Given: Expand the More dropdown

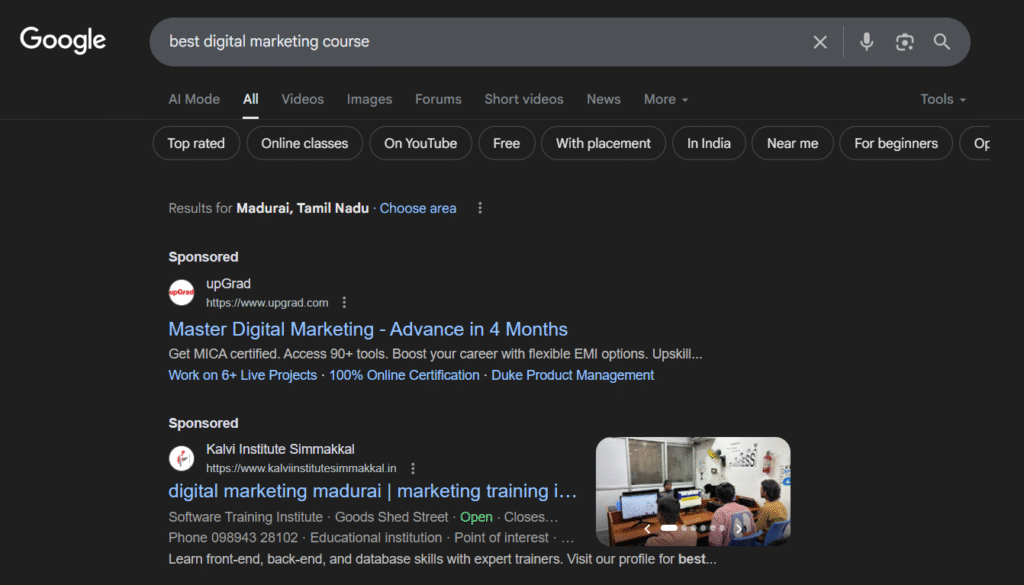Looking at the screenshot, I should (666, 99).
